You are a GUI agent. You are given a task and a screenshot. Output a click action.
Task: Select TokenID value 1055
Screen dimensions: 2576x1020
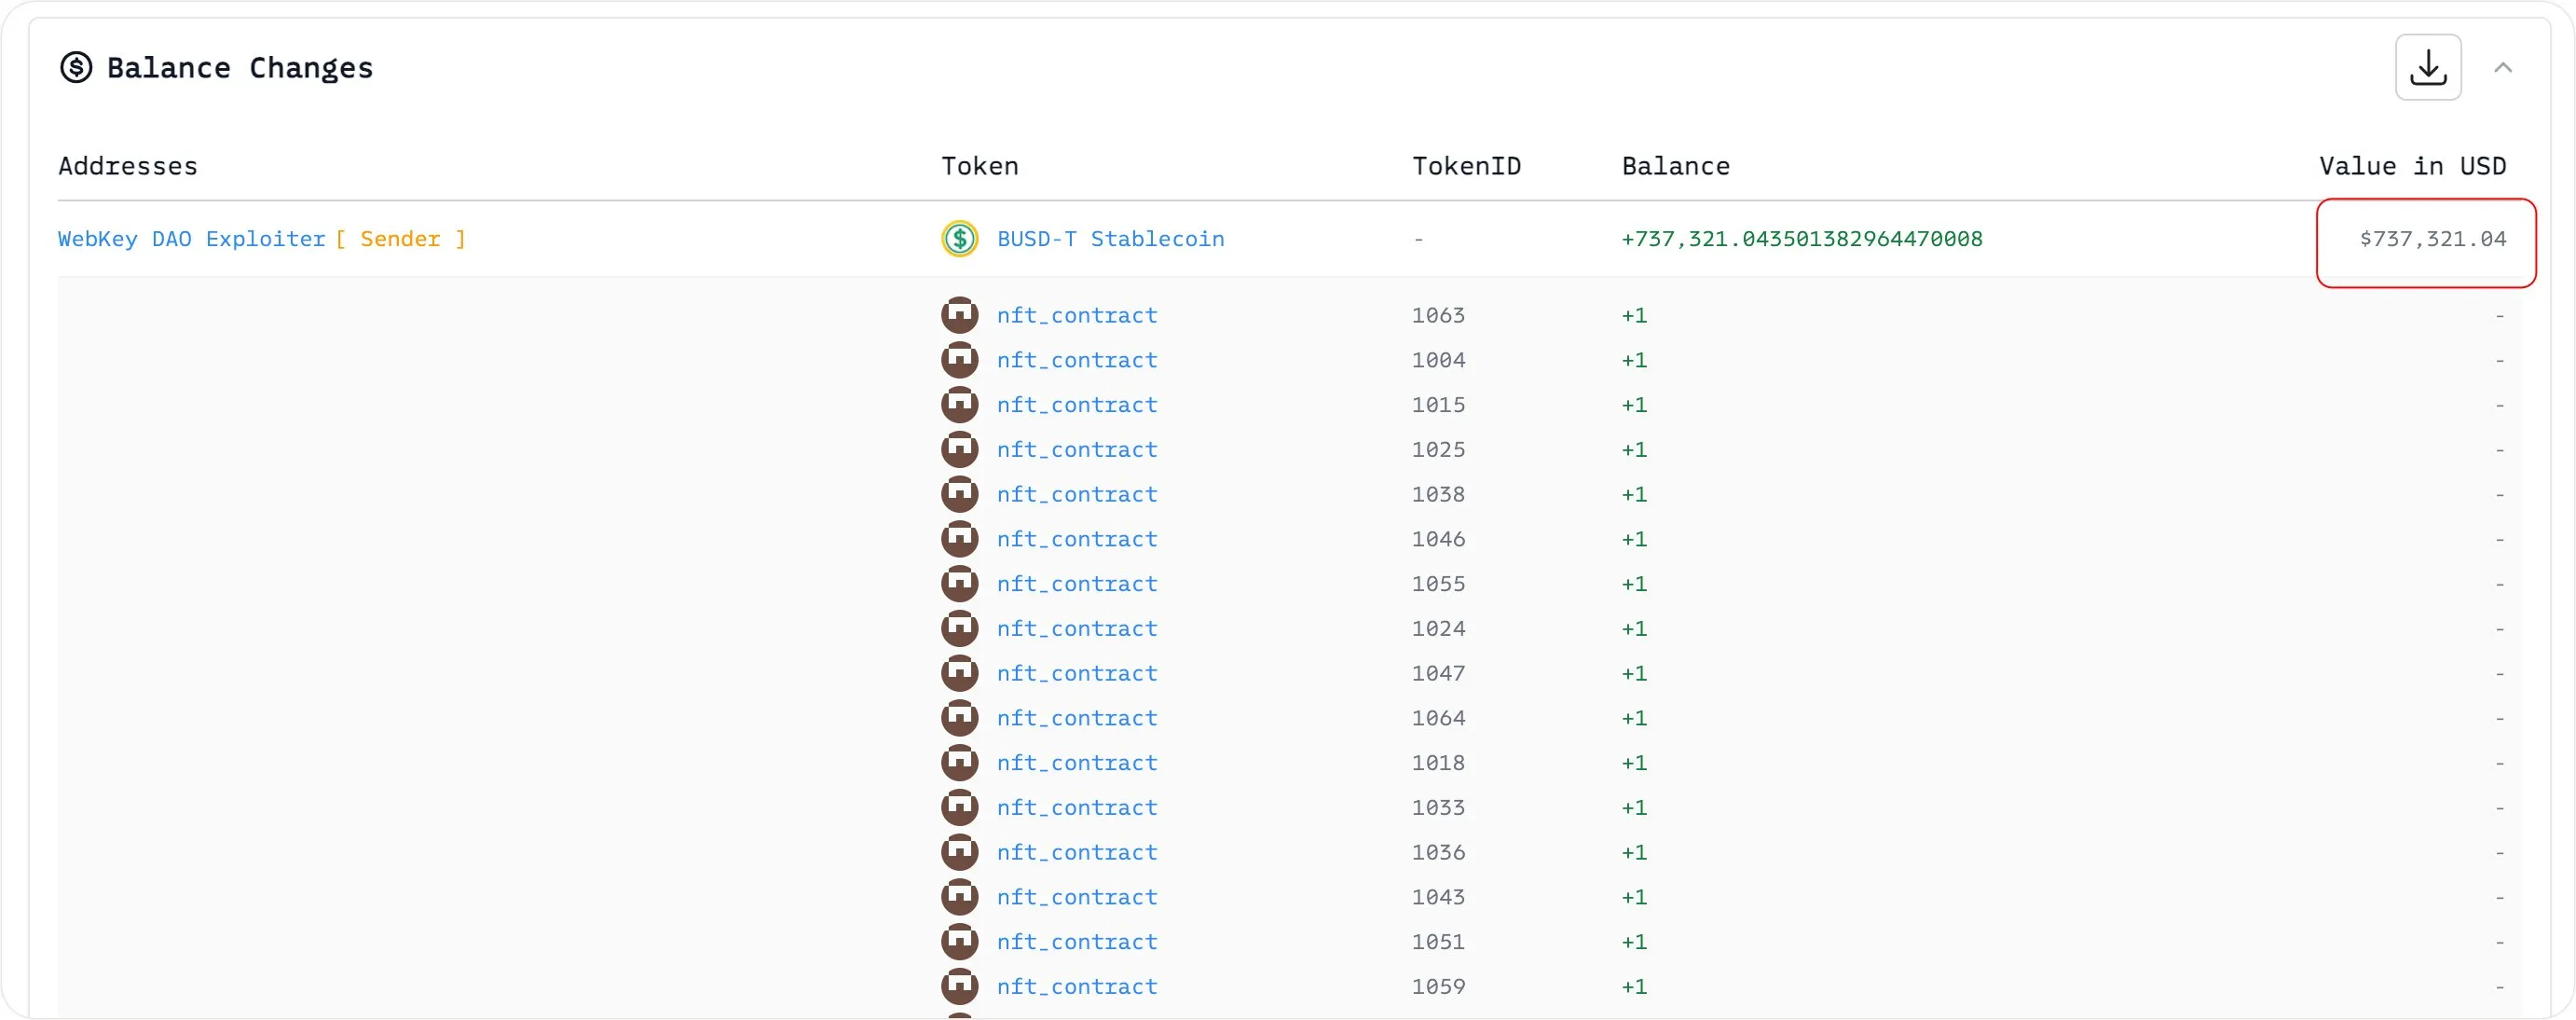pyautogui.click(x=1438, y=584)
